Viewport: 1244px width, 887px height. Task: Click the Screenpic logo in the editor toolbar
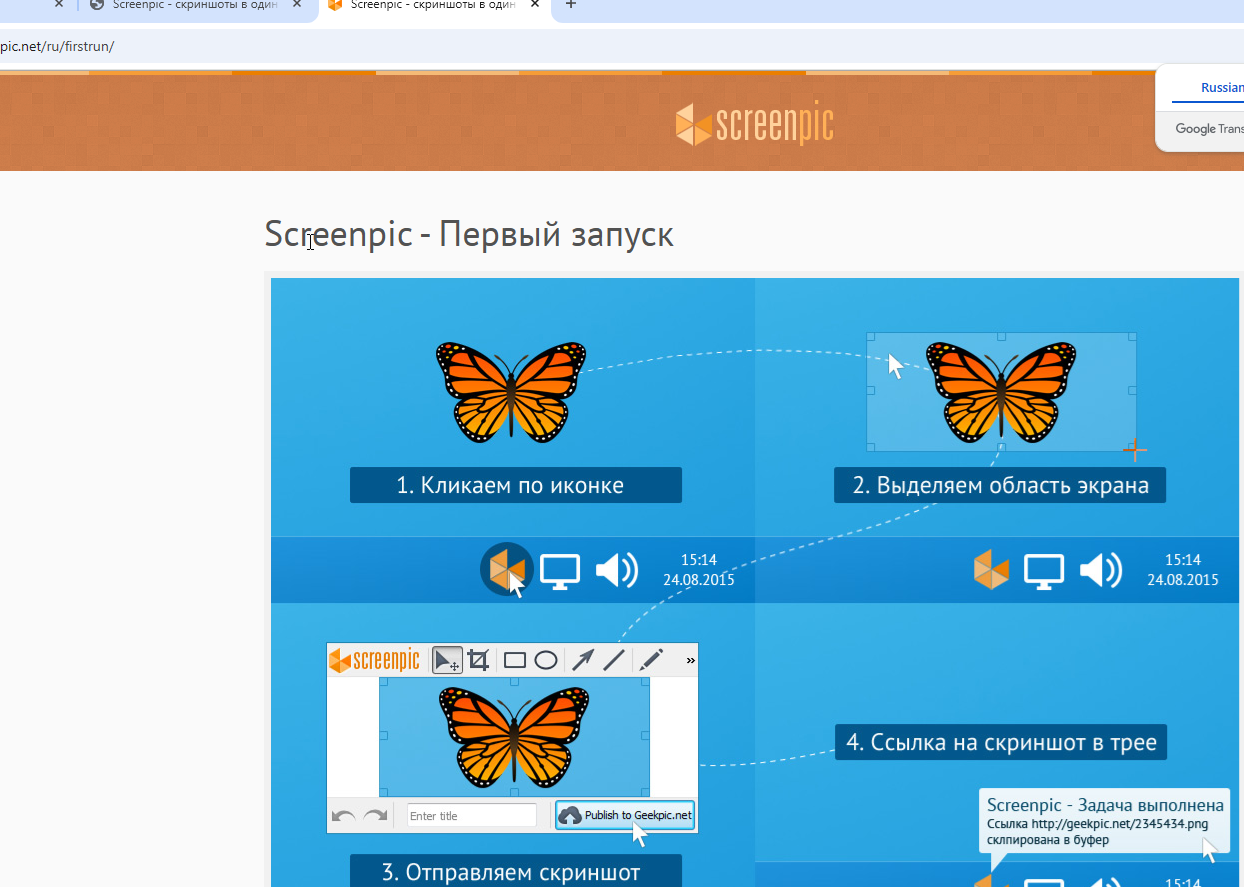[375, 660]
